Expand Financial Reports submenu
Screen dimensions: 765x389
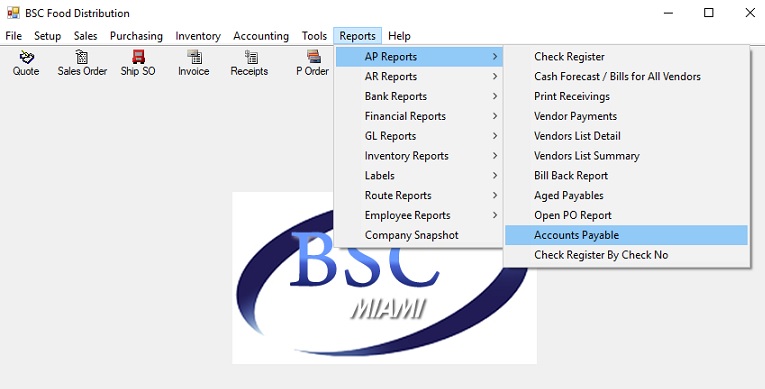tap(419, 116)
